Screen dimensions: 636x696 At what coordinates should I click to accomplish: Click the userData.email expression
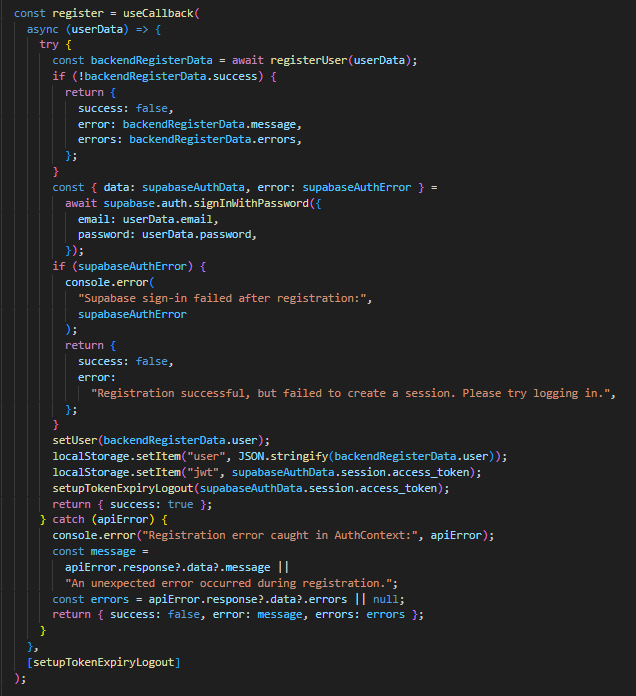[x=170, y=218]
